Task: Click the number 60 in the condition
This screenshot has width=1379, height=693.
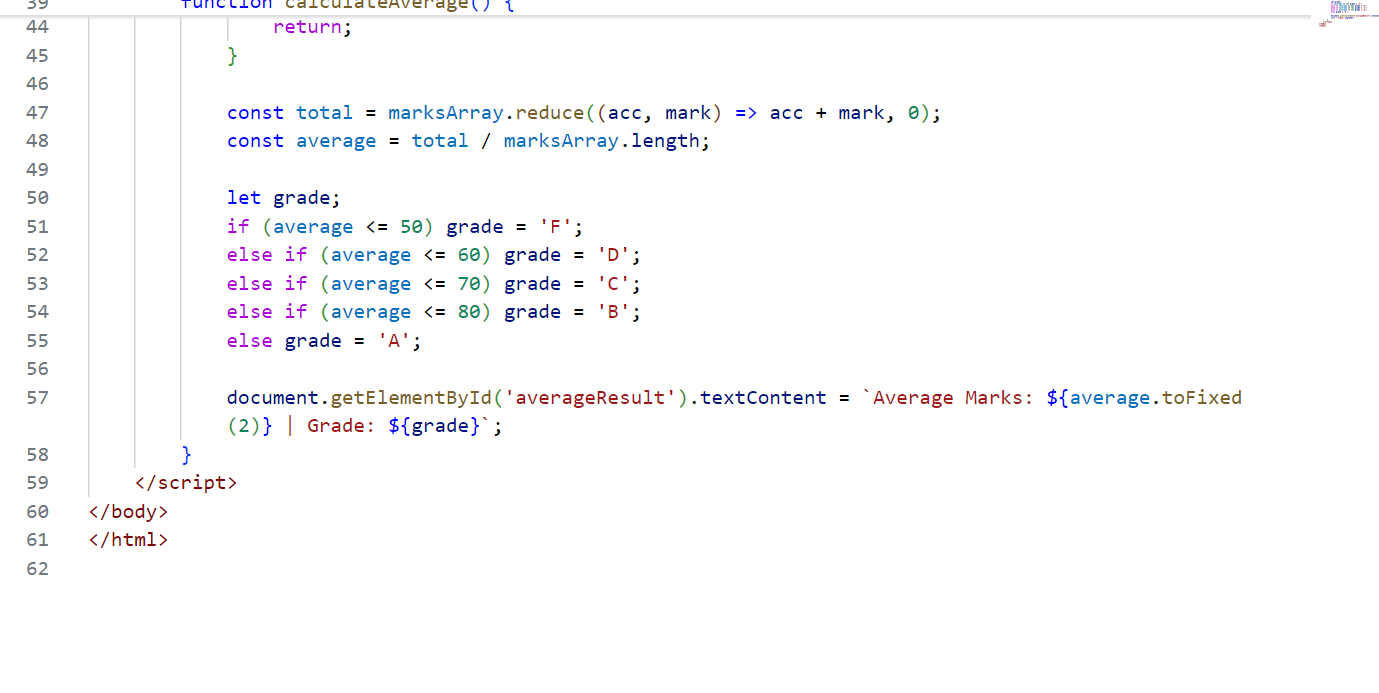Action: (469, 255)
